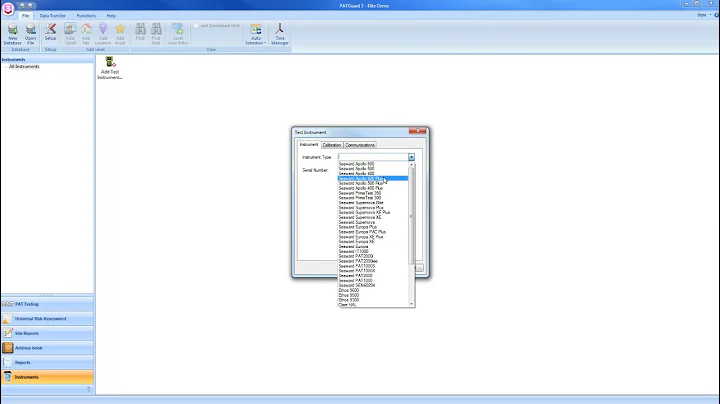Select Seaward PAT2000i option
The width and height of the screenshot is (720, 404).
pyautogui.click(x=372, y=256)
